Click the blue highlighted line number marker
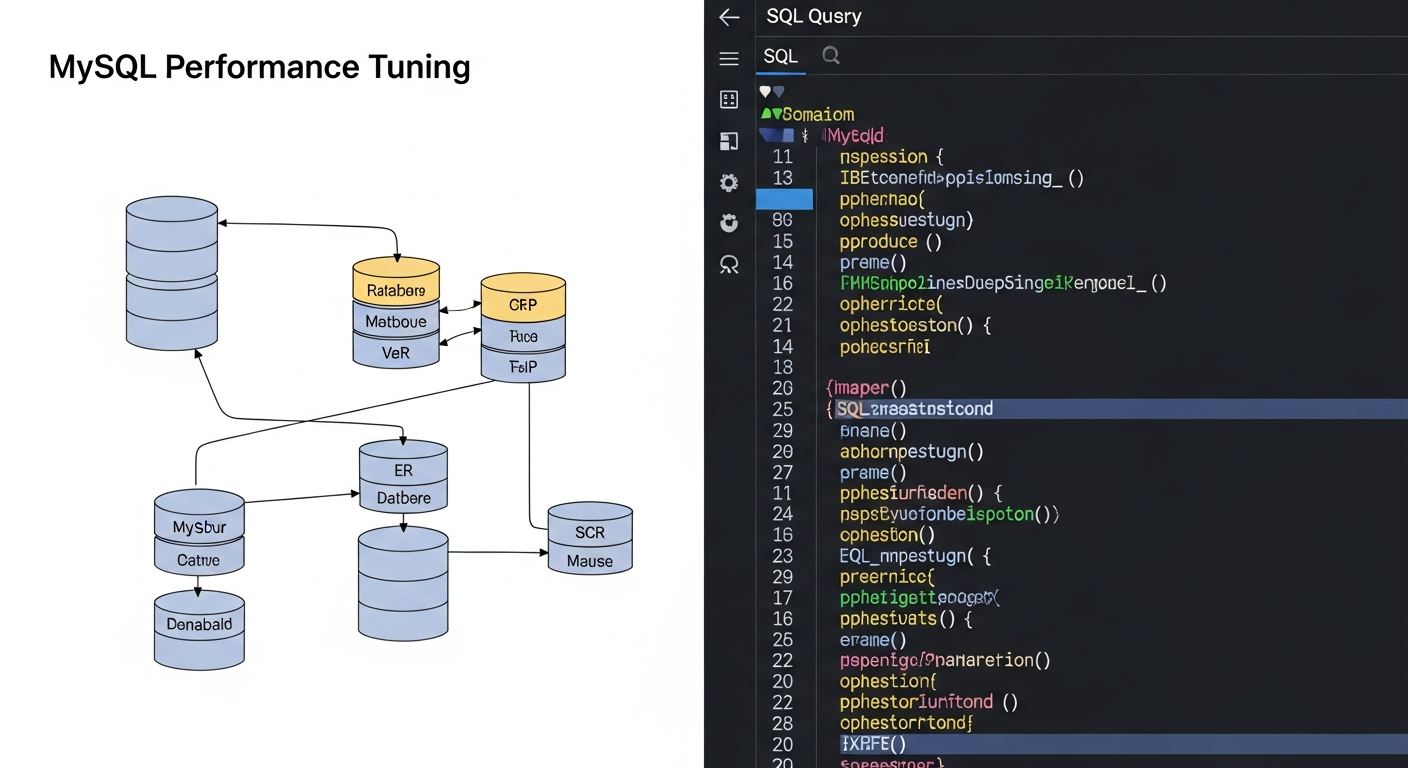This screenshot has width=1408, height=768. pos(785,199)
